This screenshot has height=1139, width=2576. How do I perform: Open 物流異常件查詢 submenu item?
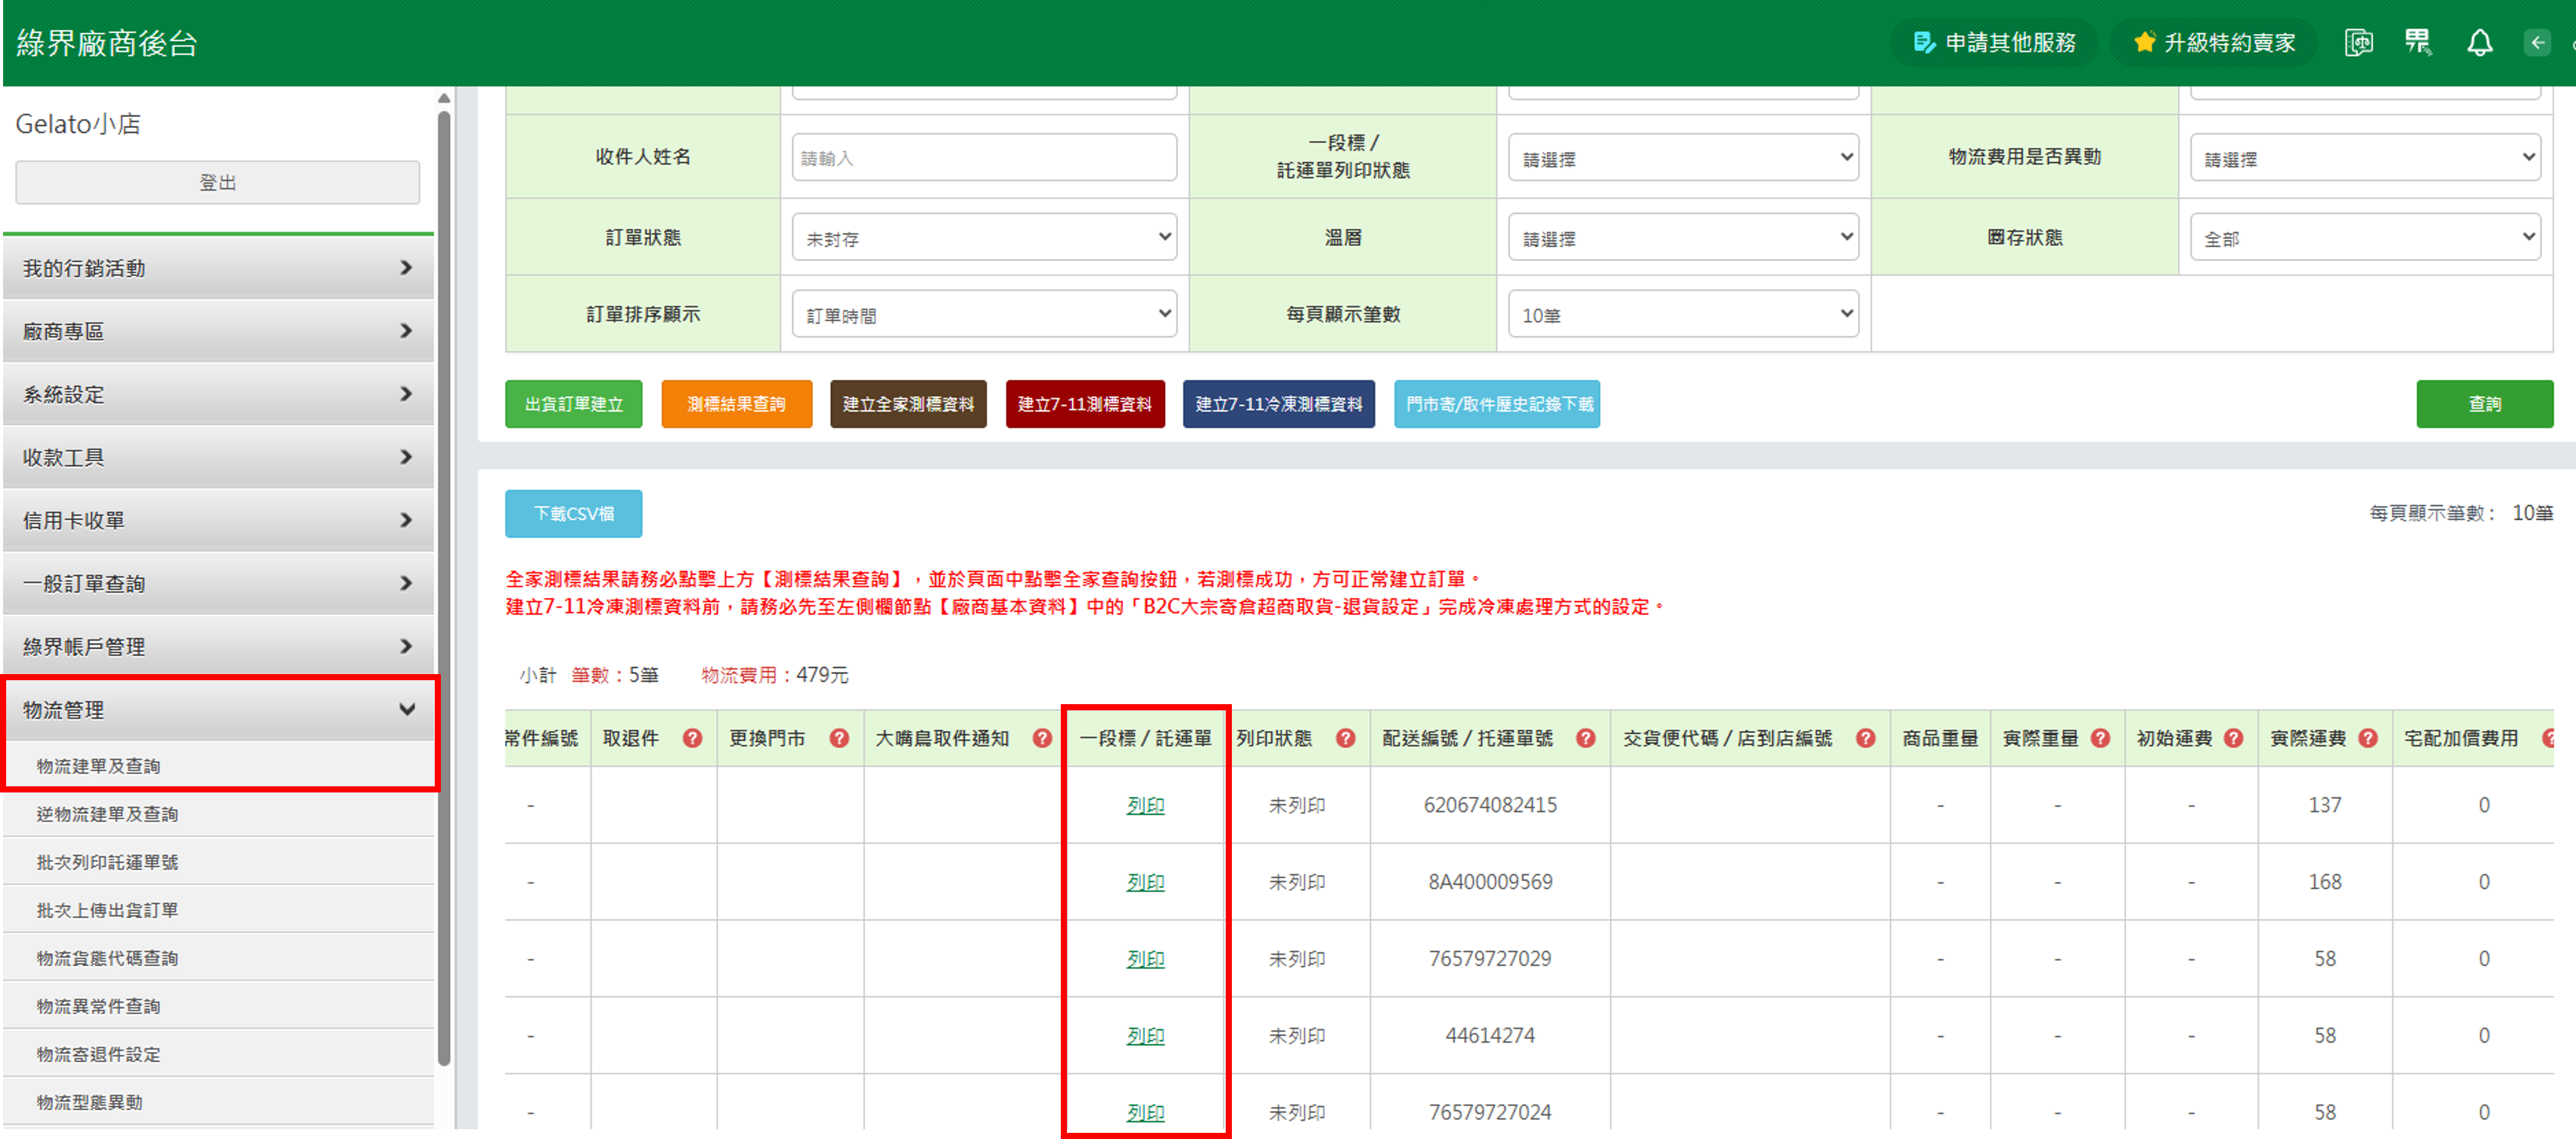pyautogui.click(x=99, y=1006)
